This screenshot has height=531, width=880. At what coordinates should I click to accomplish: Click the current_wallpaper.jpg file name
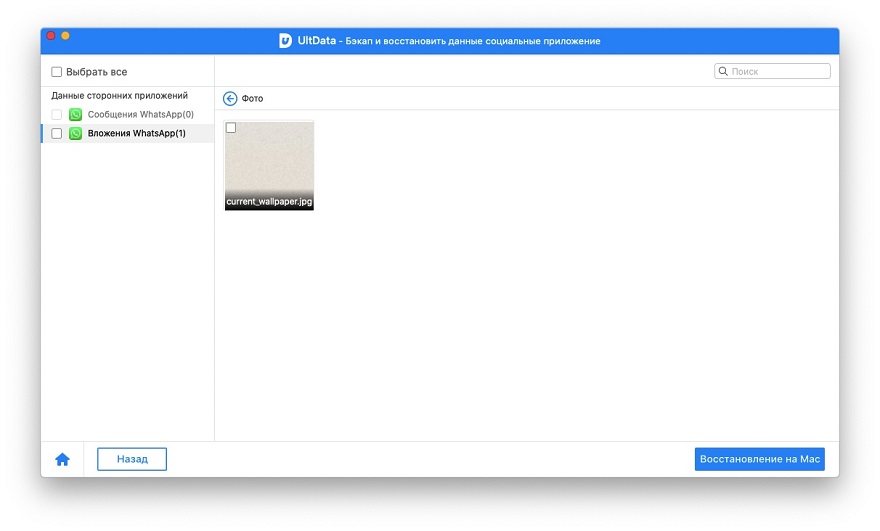tap(269, 202)
